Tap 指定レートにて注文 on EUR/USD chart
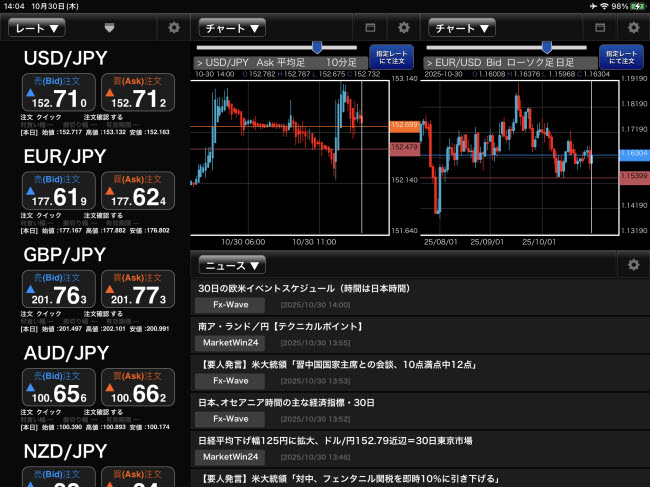This screenshot has width=650, height=487. click(x=621, y=57)
